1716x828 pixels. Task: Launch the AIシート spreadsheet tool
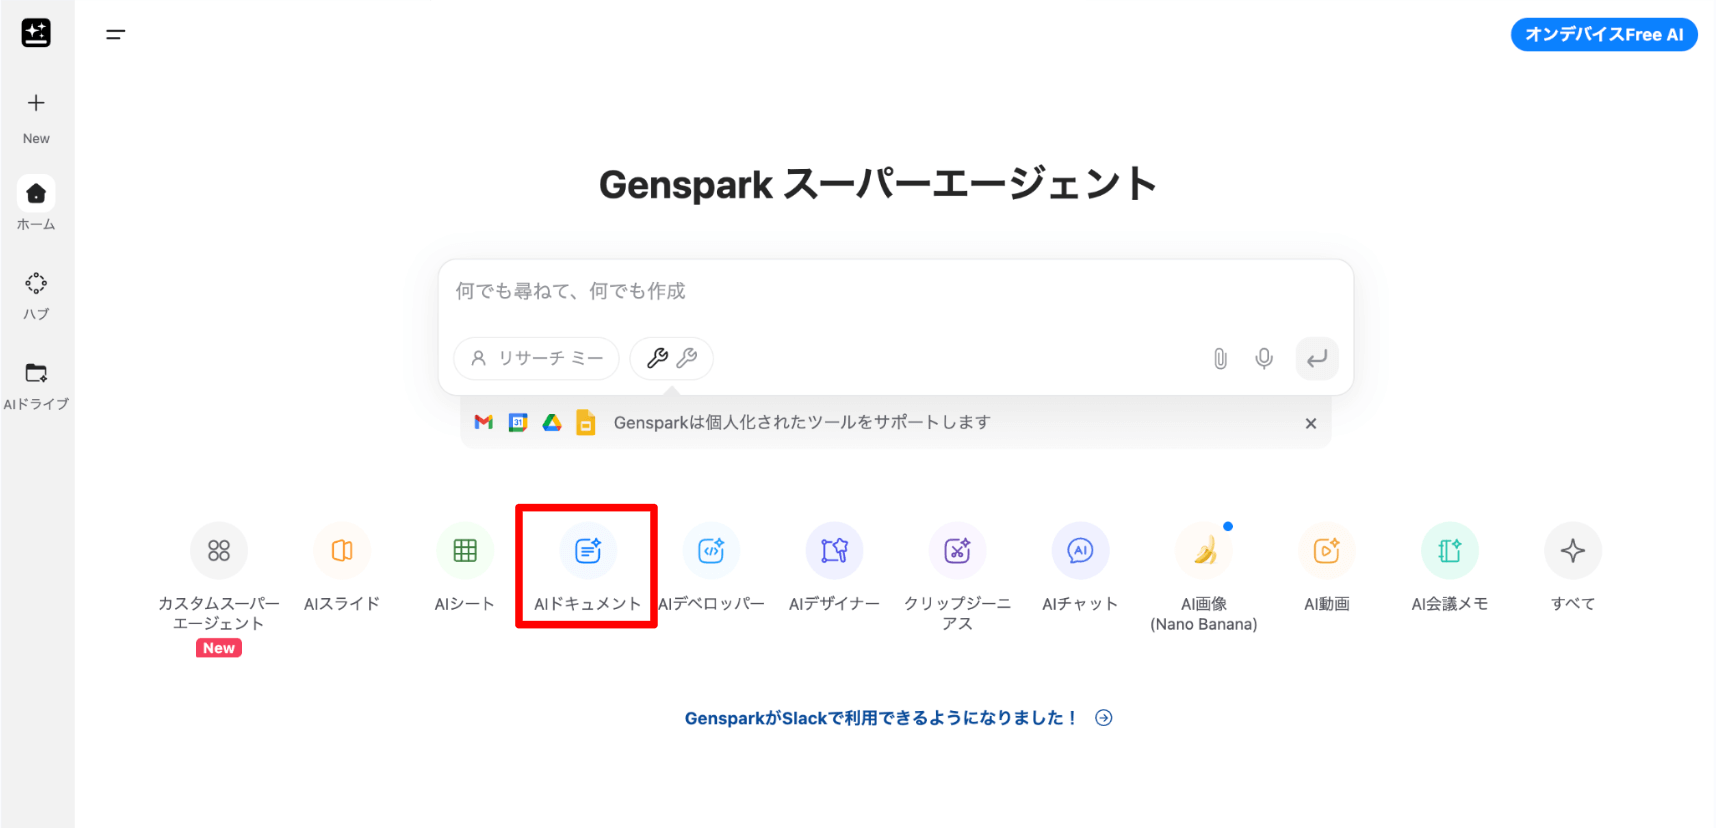click(x=465, y=551)
